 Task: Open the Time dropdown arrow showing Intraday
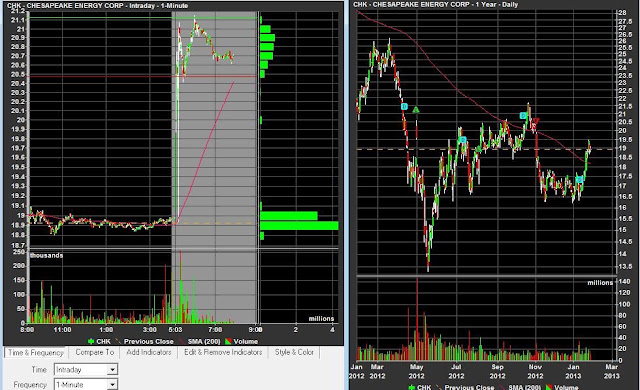pyautogui.click(x=112, y=370)
